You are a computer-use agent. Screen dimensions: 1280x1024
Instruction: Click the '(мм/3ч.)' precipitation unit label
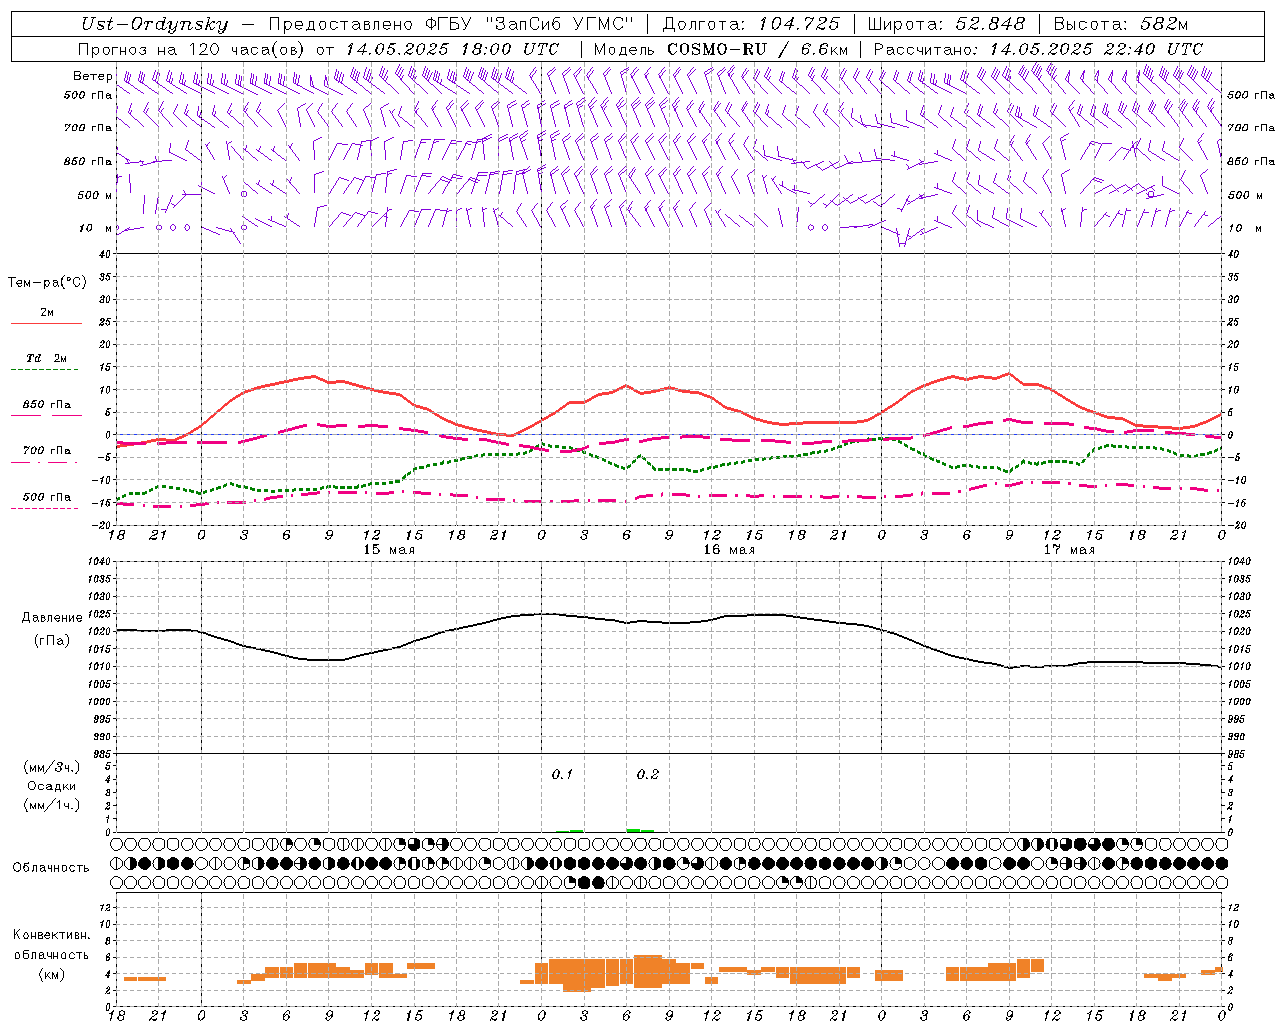coord(52,767)
